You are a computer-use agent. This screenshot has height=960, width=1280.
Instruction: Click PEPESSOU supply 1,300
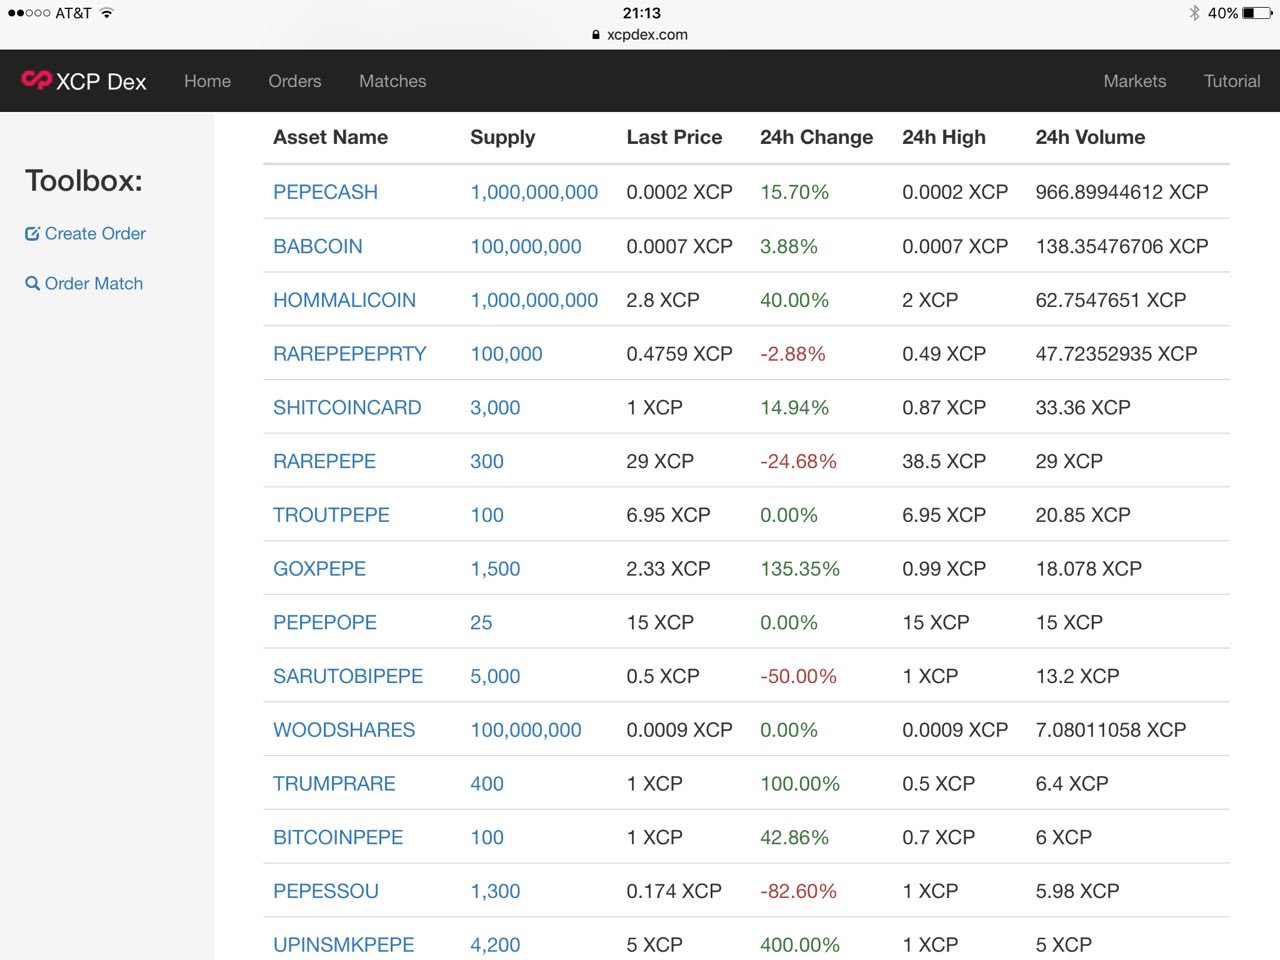click(495, 892)
